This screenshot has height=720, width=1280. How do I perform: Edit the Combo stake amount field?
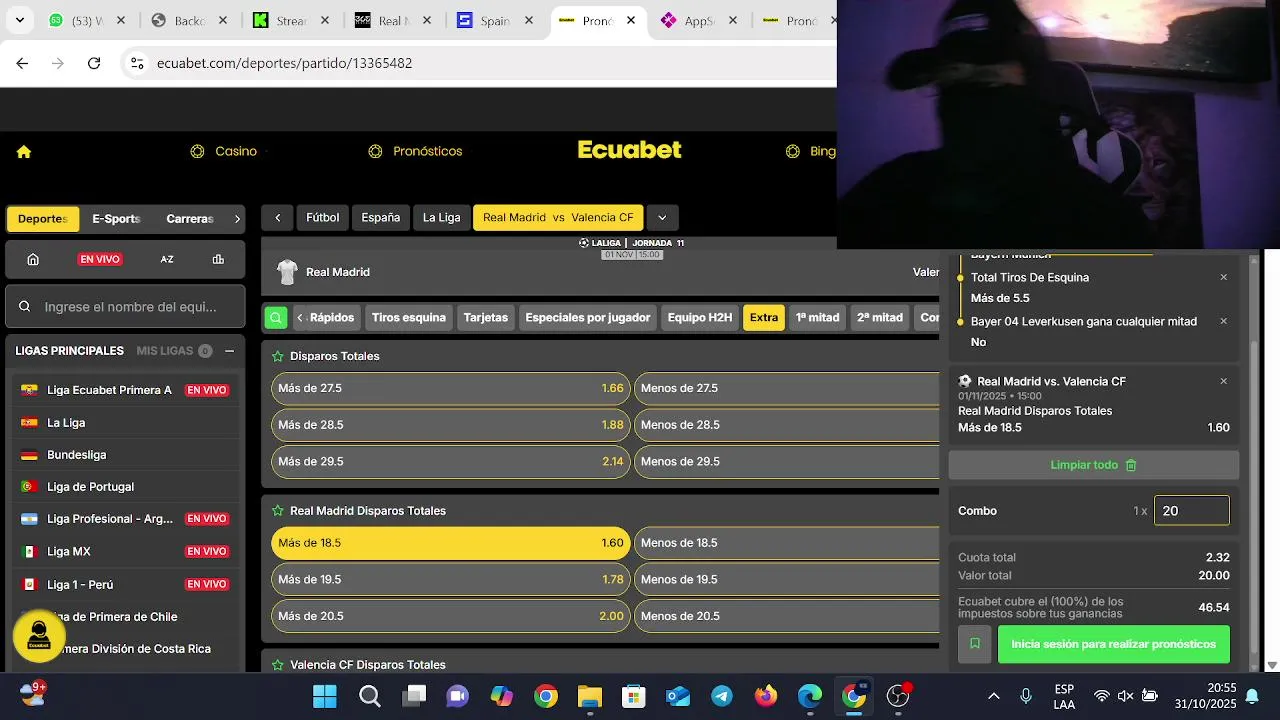pos(1192,511)
